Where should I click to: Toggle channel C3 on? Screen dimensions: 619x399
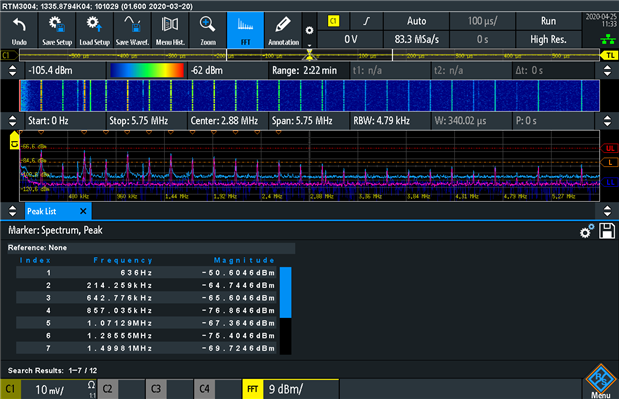pos(169,389)
